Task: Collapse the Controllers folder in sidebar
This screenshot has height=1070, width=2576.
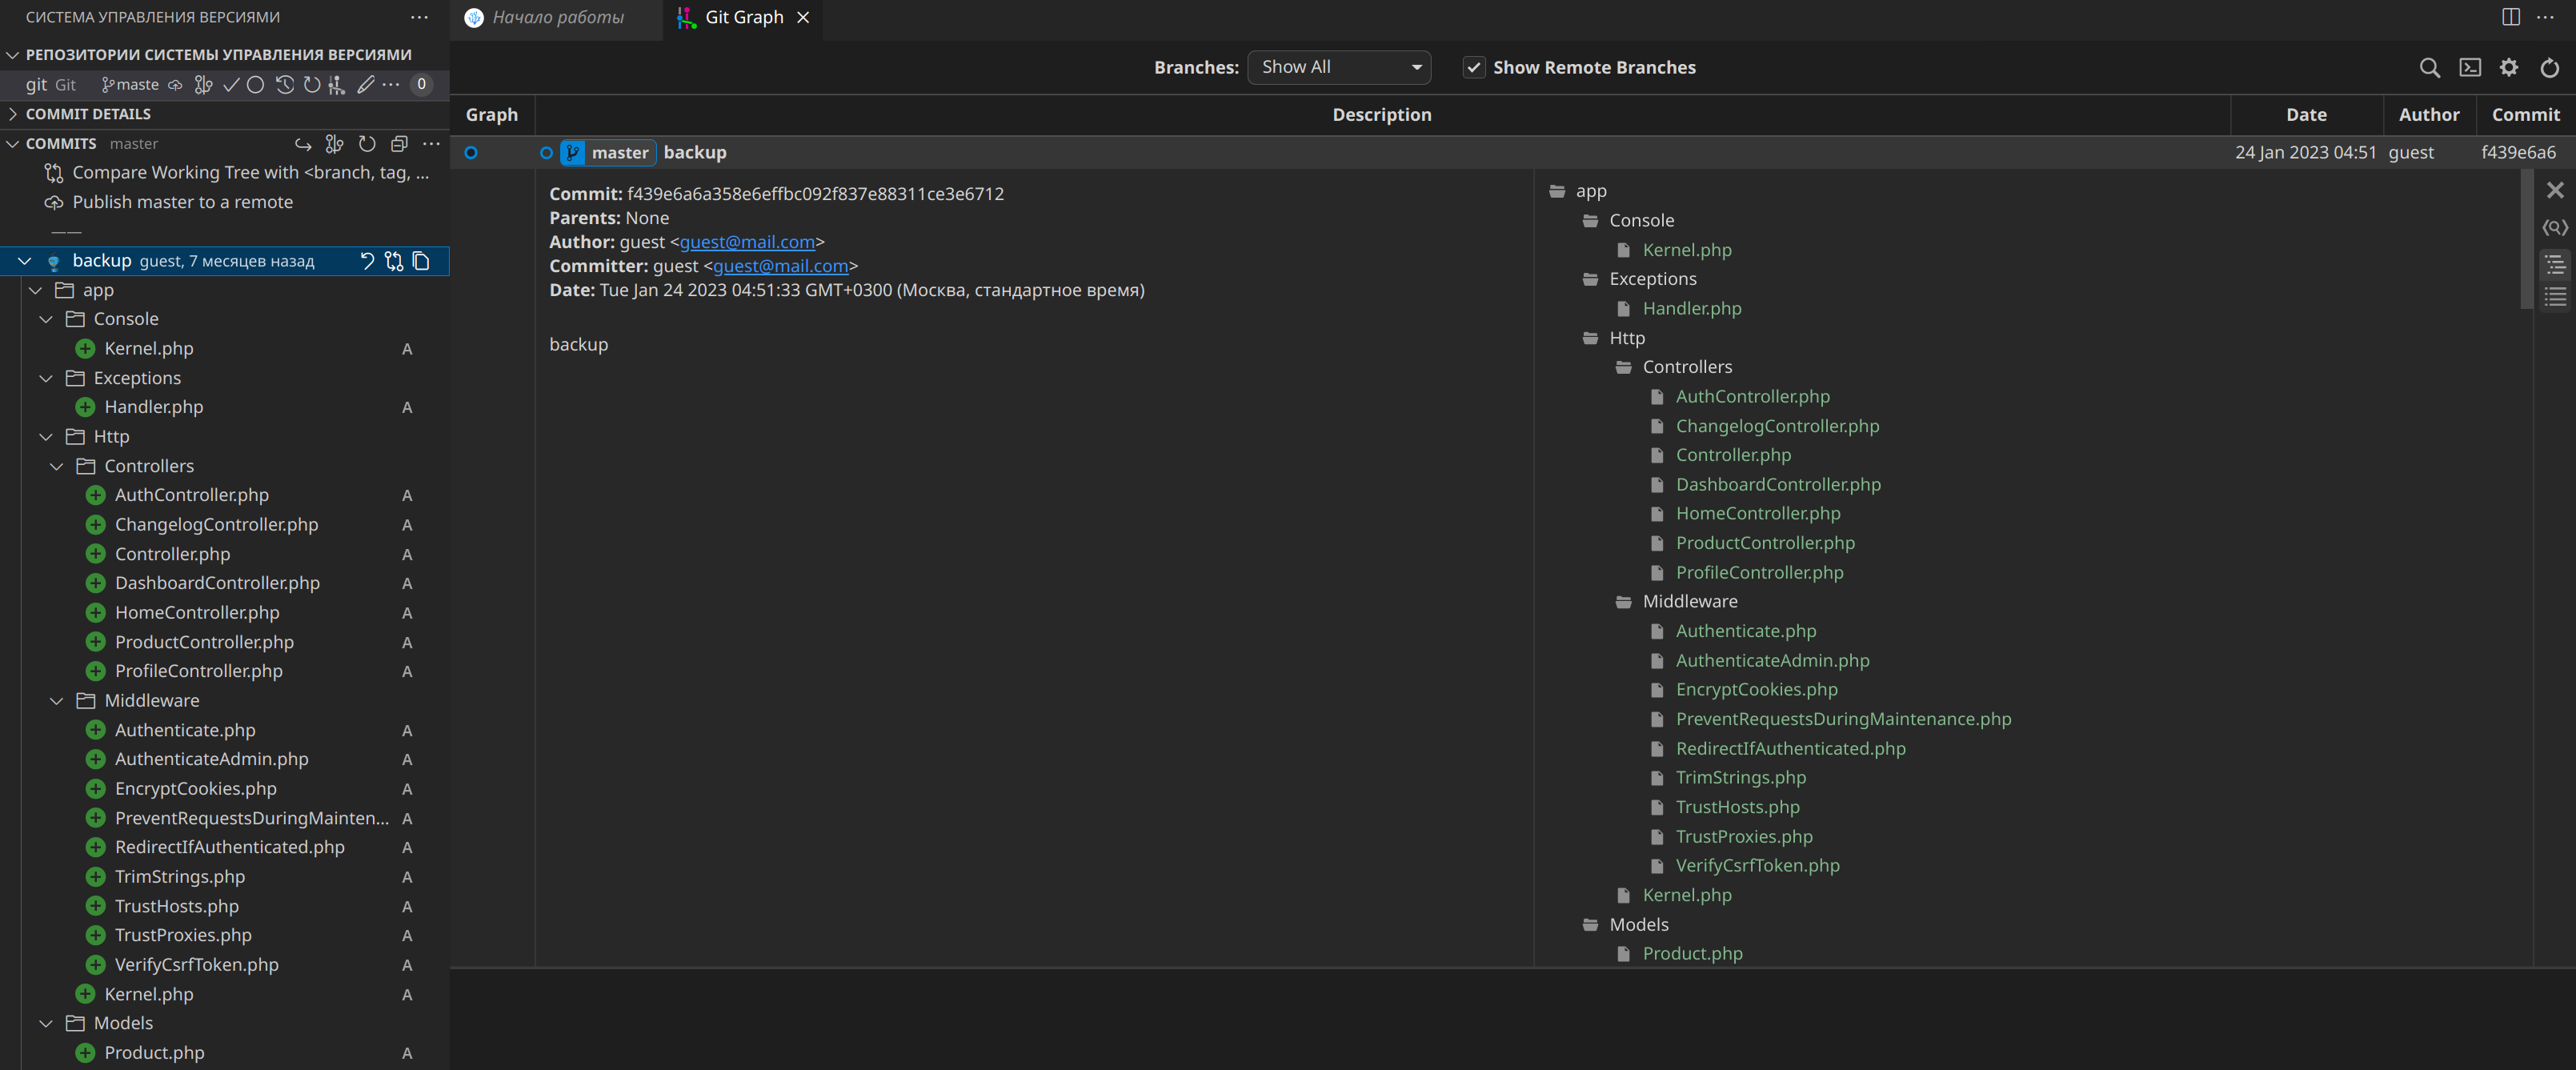Action: click(57, 466)
